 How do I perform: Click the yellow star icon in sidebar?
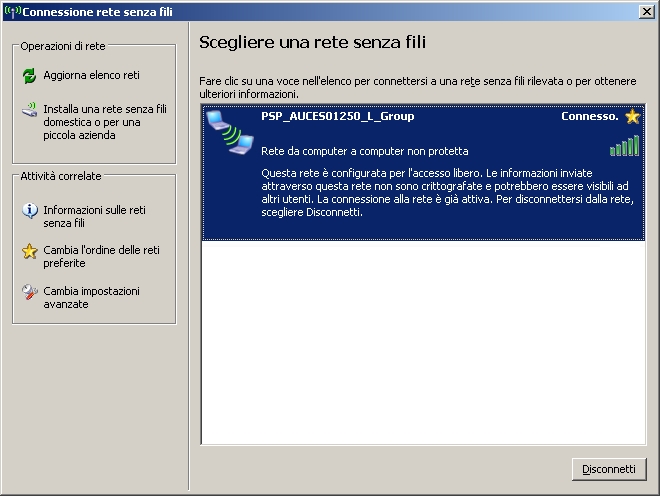tap(29, 251)
